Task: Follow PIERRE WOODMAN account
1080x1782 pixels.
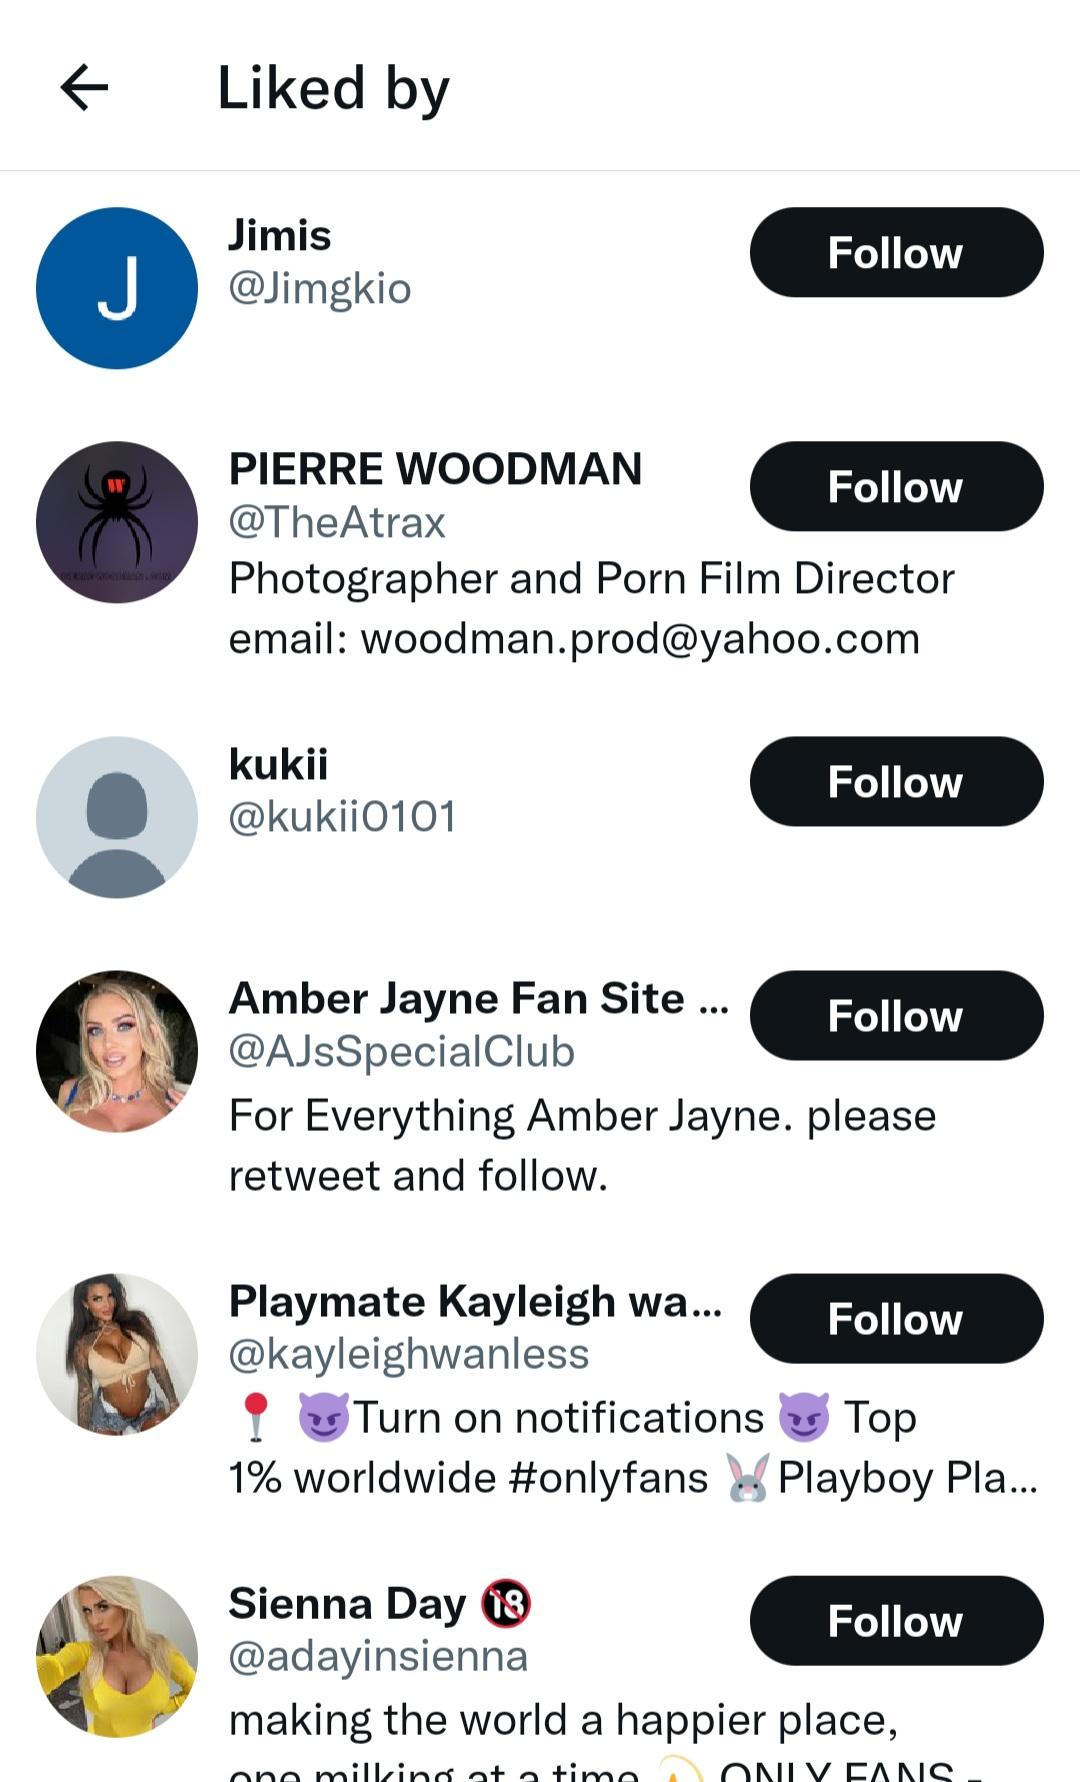Action: coord(896,487)
